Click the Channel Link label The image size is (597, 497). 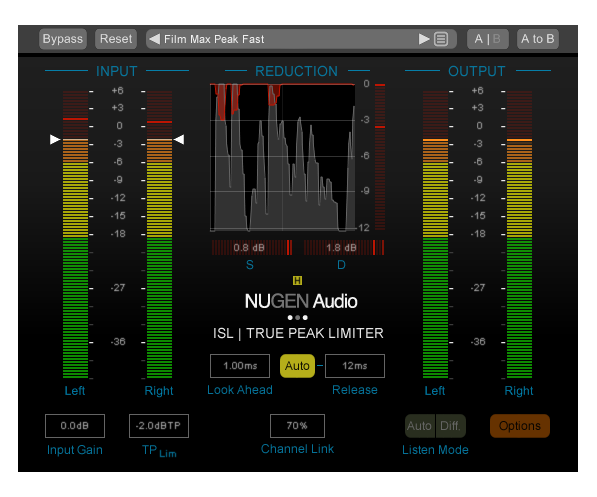297,449
